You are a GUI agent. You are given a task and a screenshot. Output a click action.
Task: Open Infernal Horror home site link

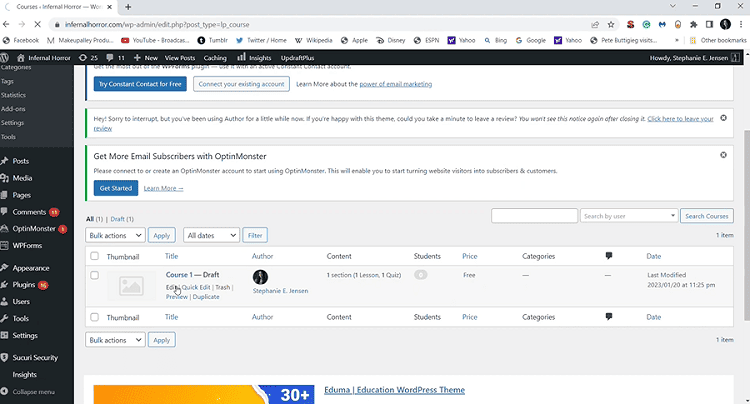tap(44, 58)
